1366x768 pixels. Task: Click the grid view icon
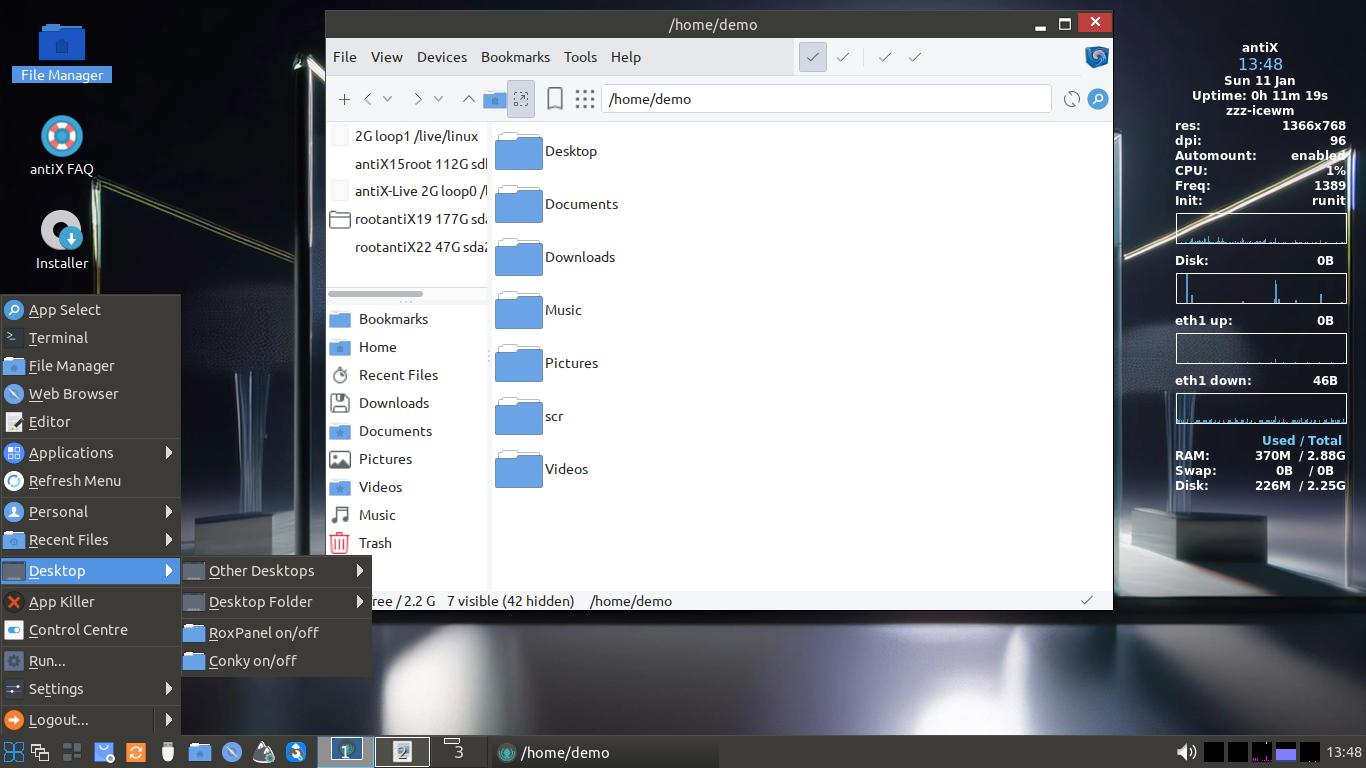pyautogui.click(x=585, y=99)
